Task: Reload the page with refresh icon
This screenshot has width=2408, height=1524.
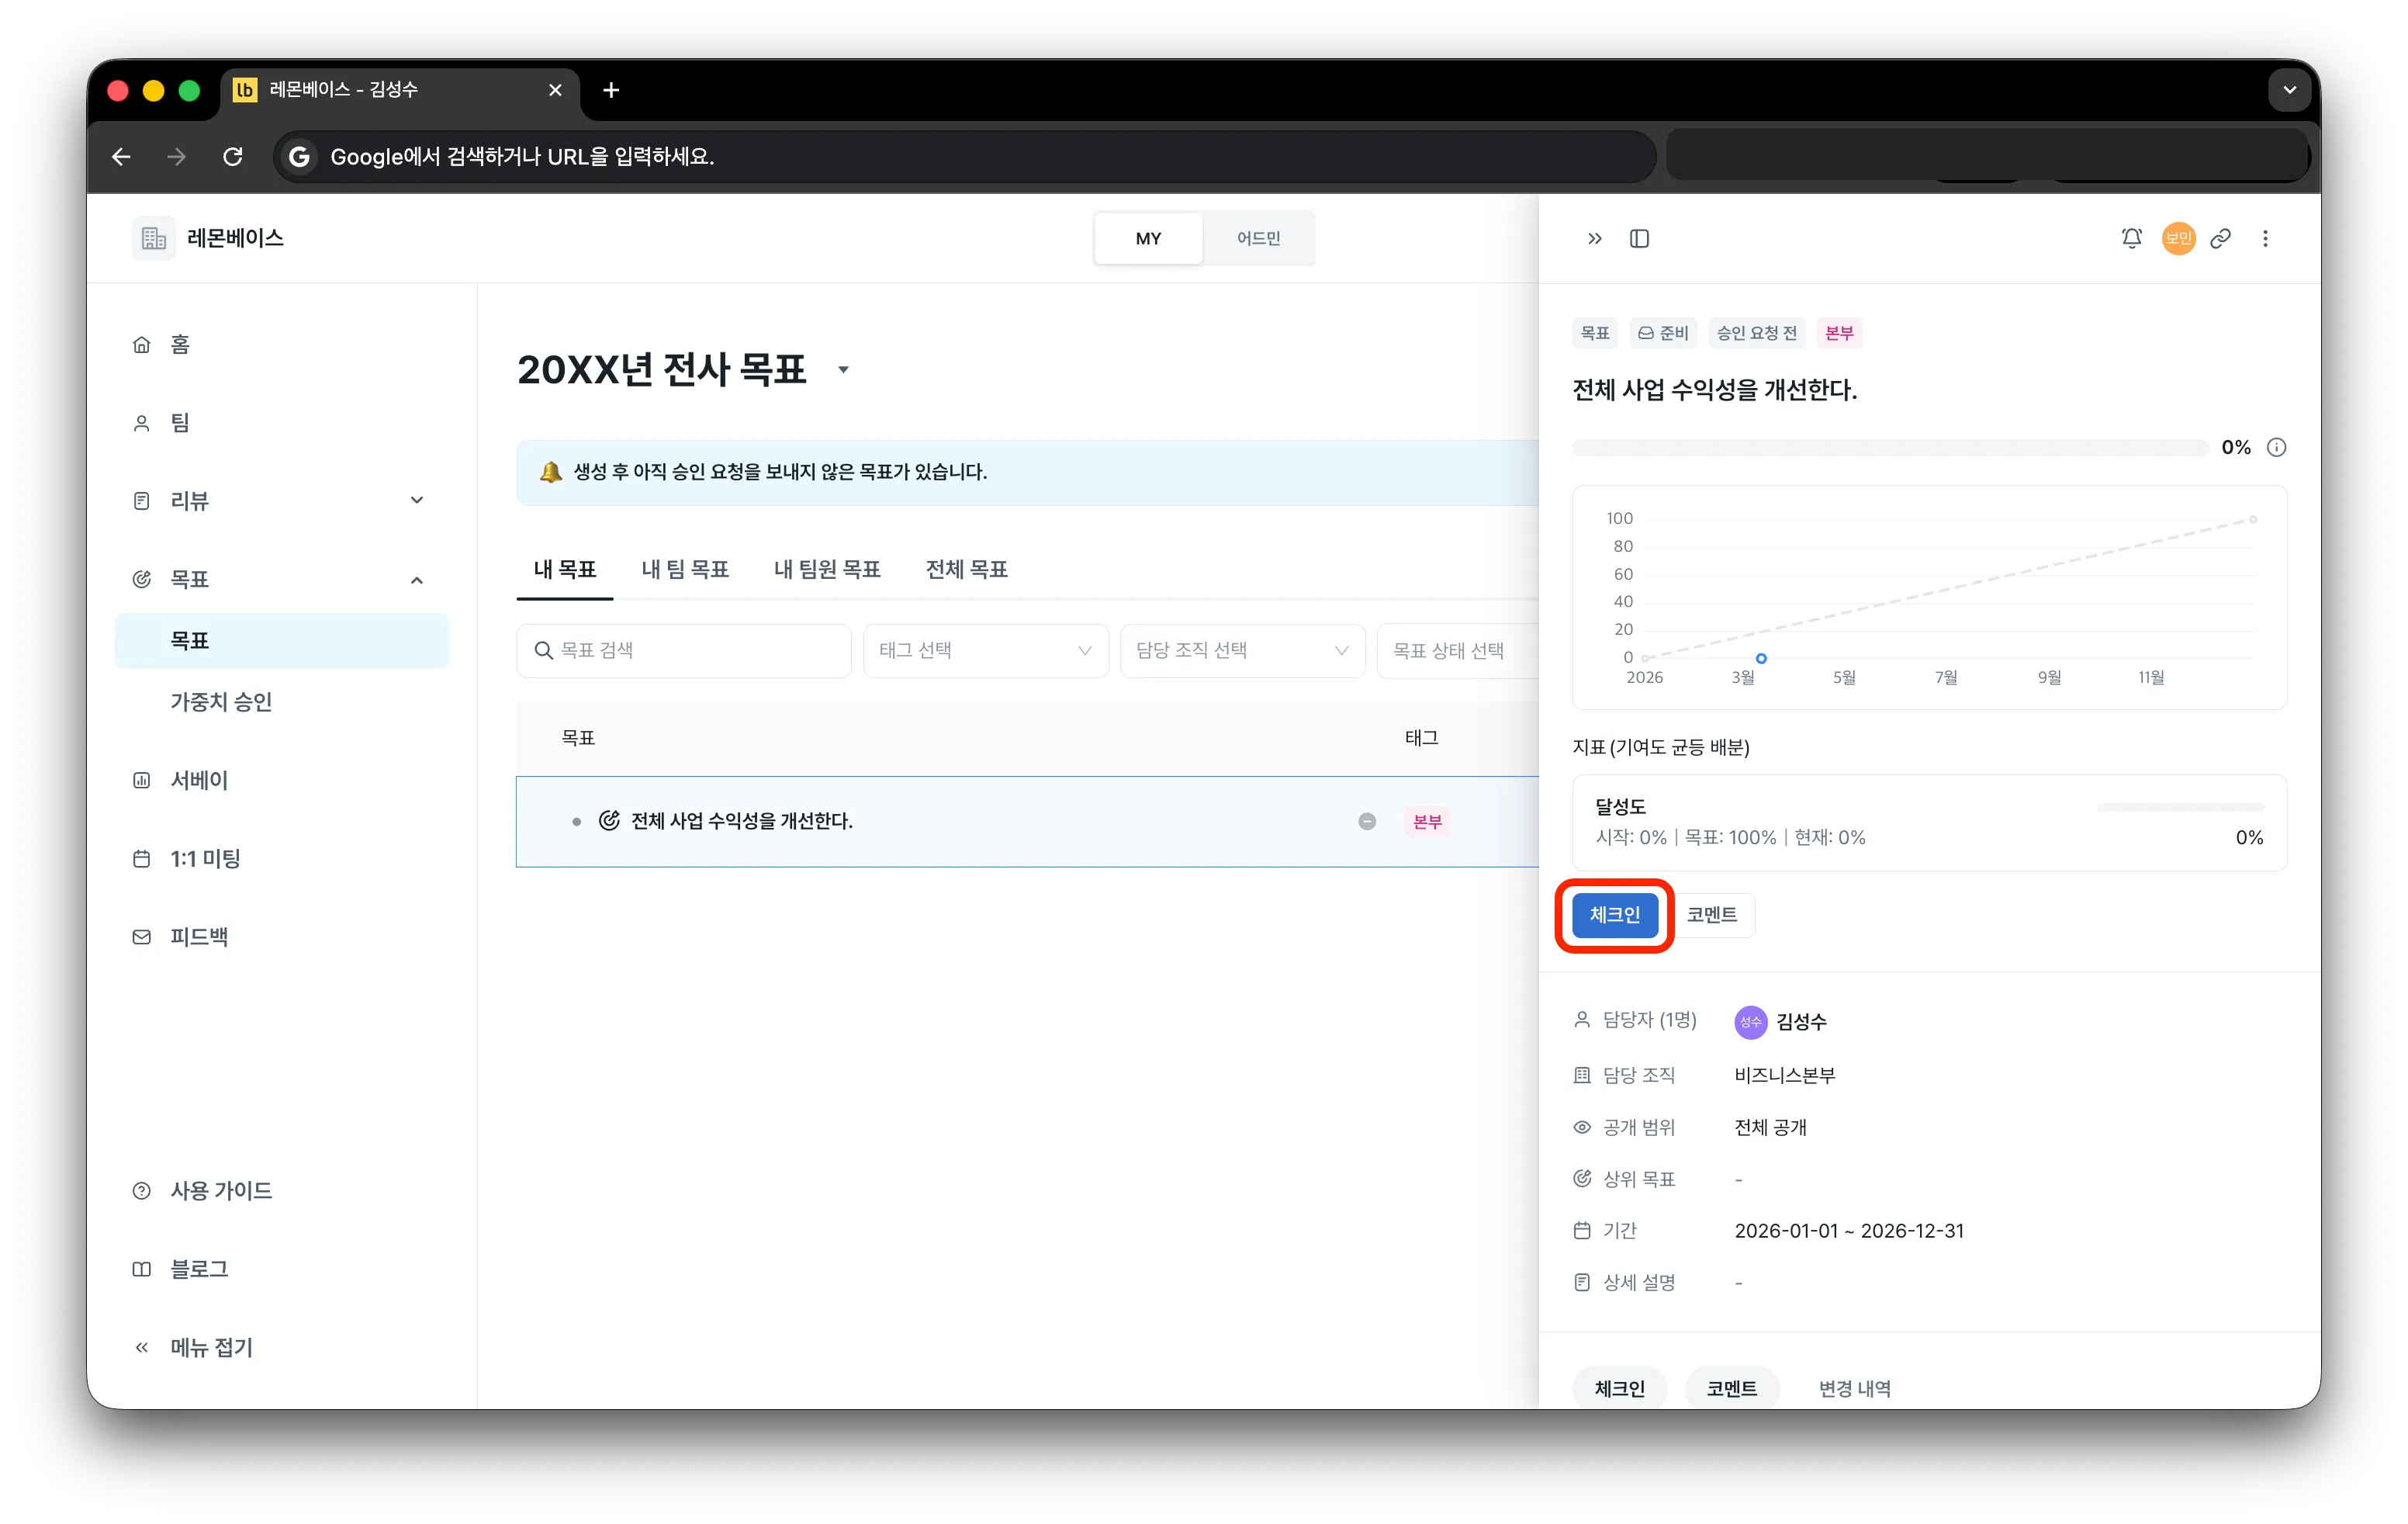Action: pyautogui.click(x=233, y=157)
